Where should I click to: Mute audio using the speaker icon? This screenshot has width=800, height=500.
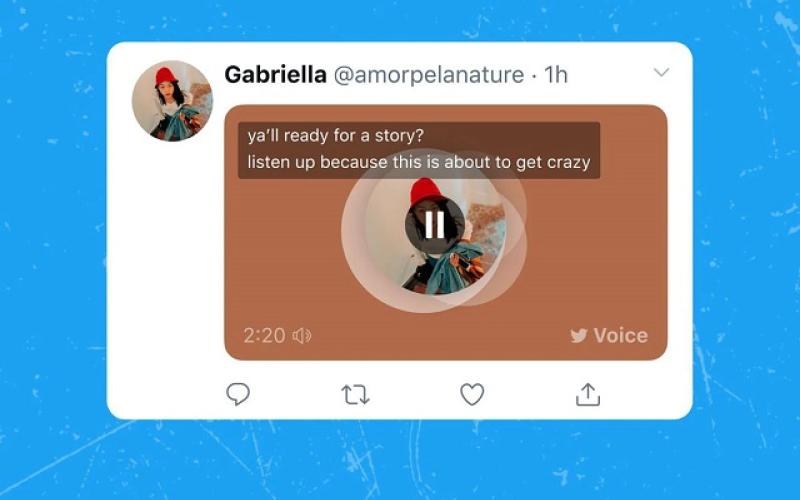coord(302,336)
